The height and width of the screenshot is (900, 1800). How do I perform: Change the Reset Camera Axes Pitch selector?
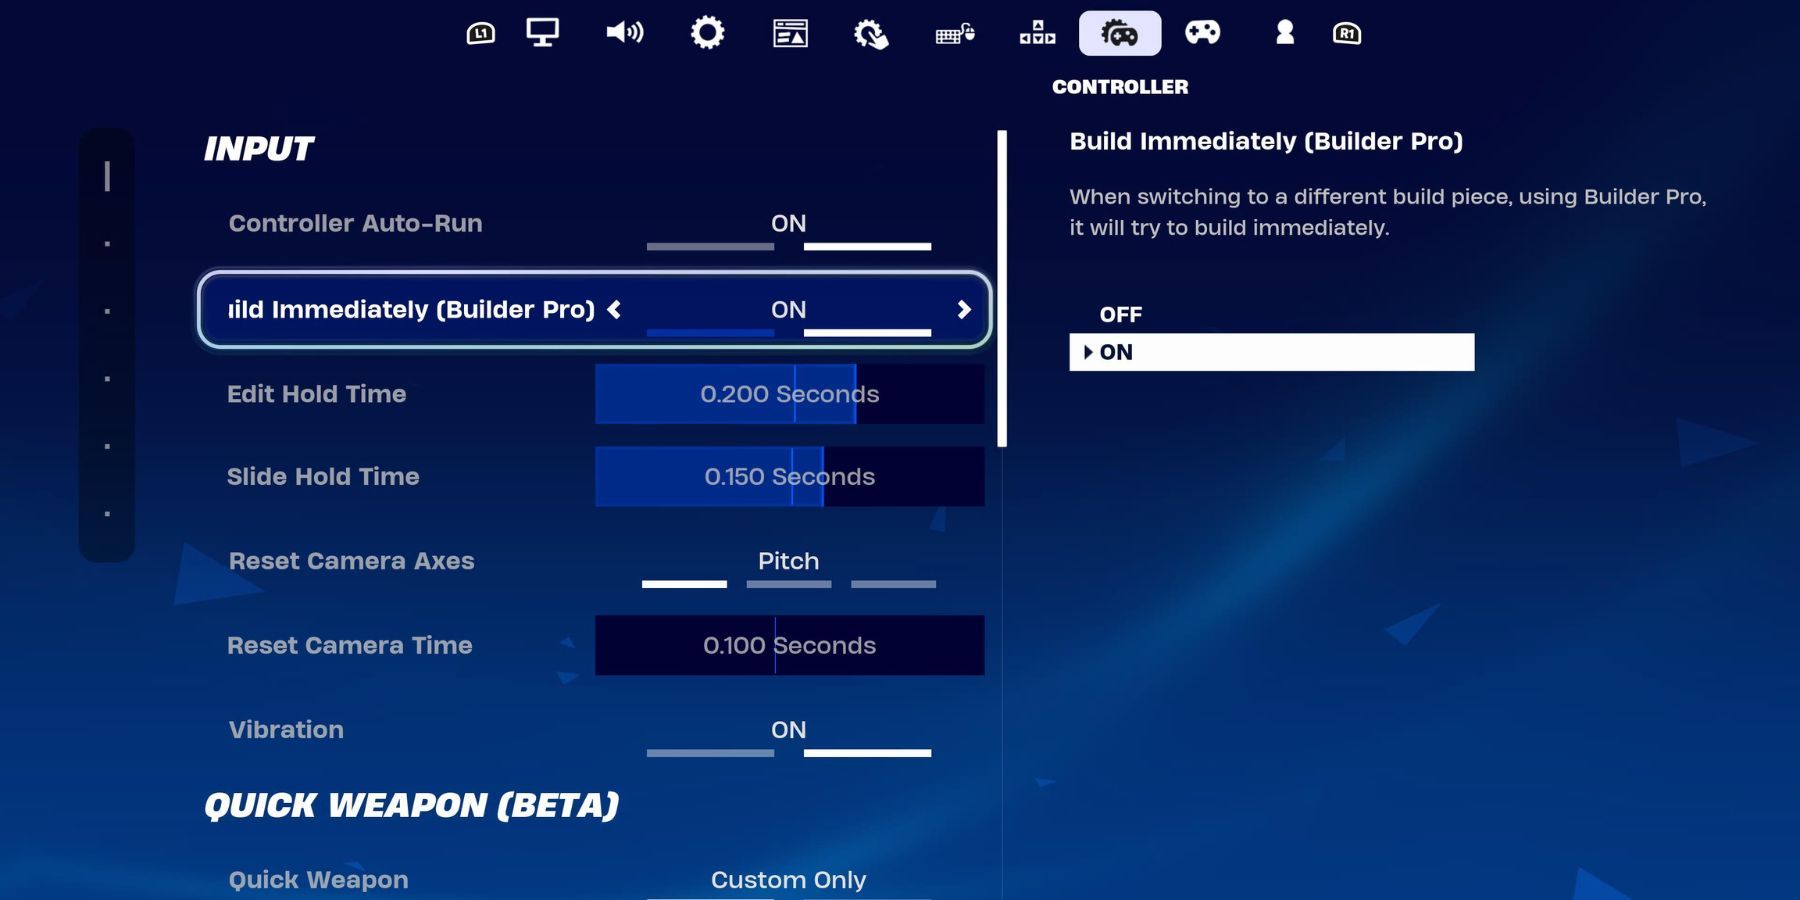click(788, 563)
